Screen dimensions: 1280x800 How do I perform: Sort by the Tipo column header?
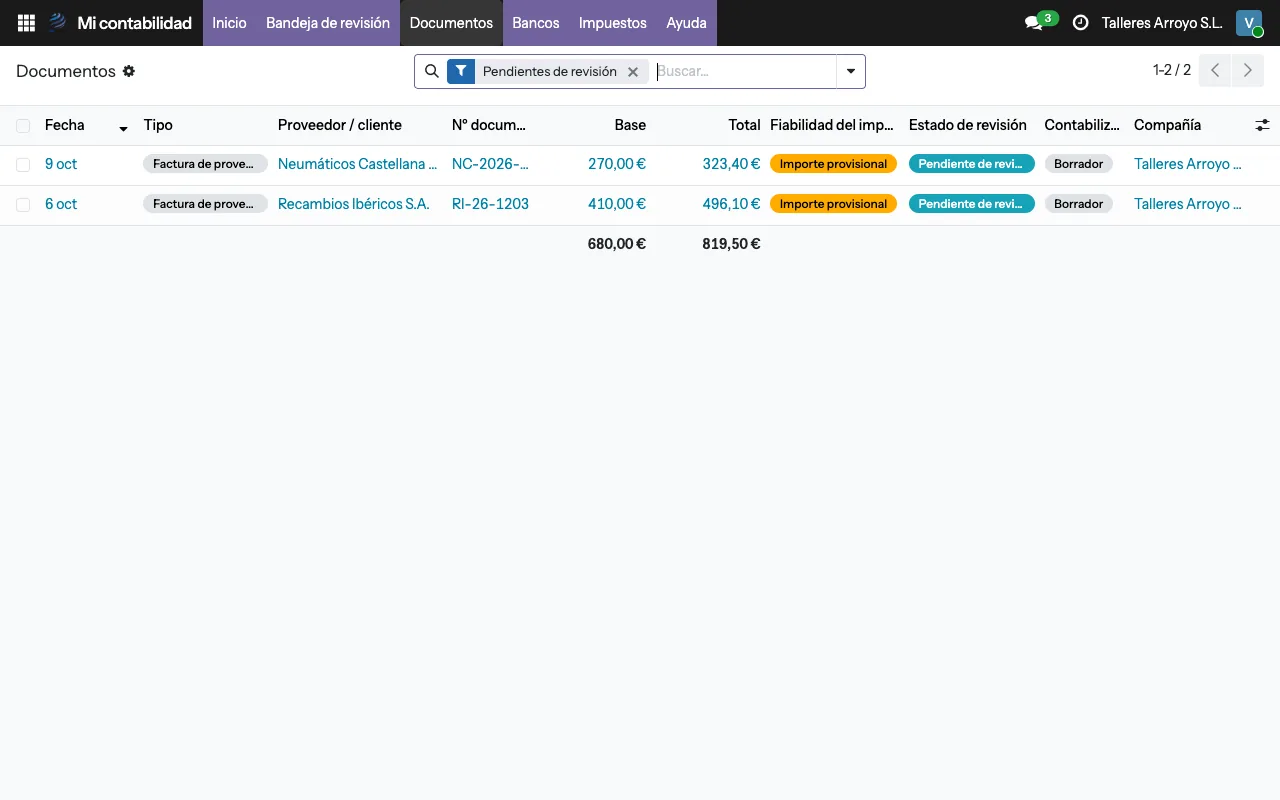158,125
